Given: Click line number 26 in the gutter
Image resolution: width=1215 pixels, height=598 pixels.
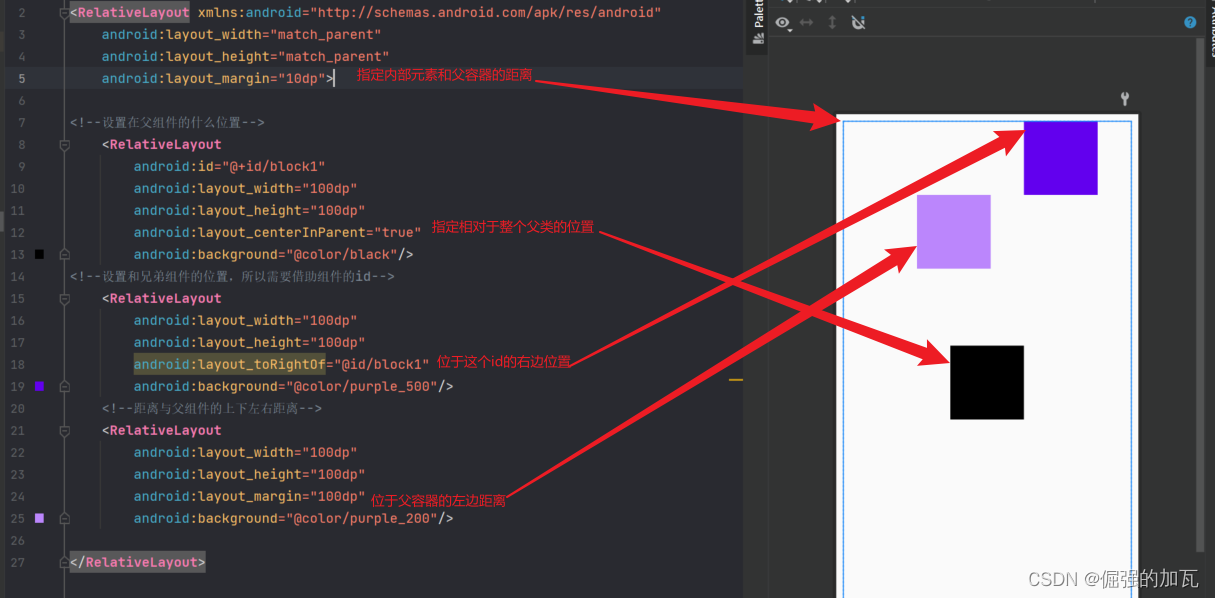Looking at the screenshot, I should click(x=18, y=541).
